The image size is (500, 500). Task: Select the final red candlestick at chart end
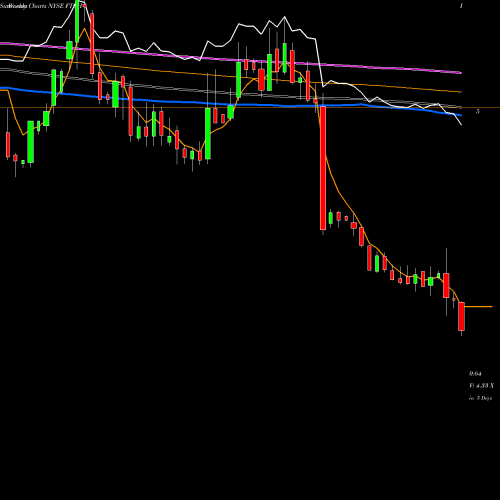click(x=461, y=316)
